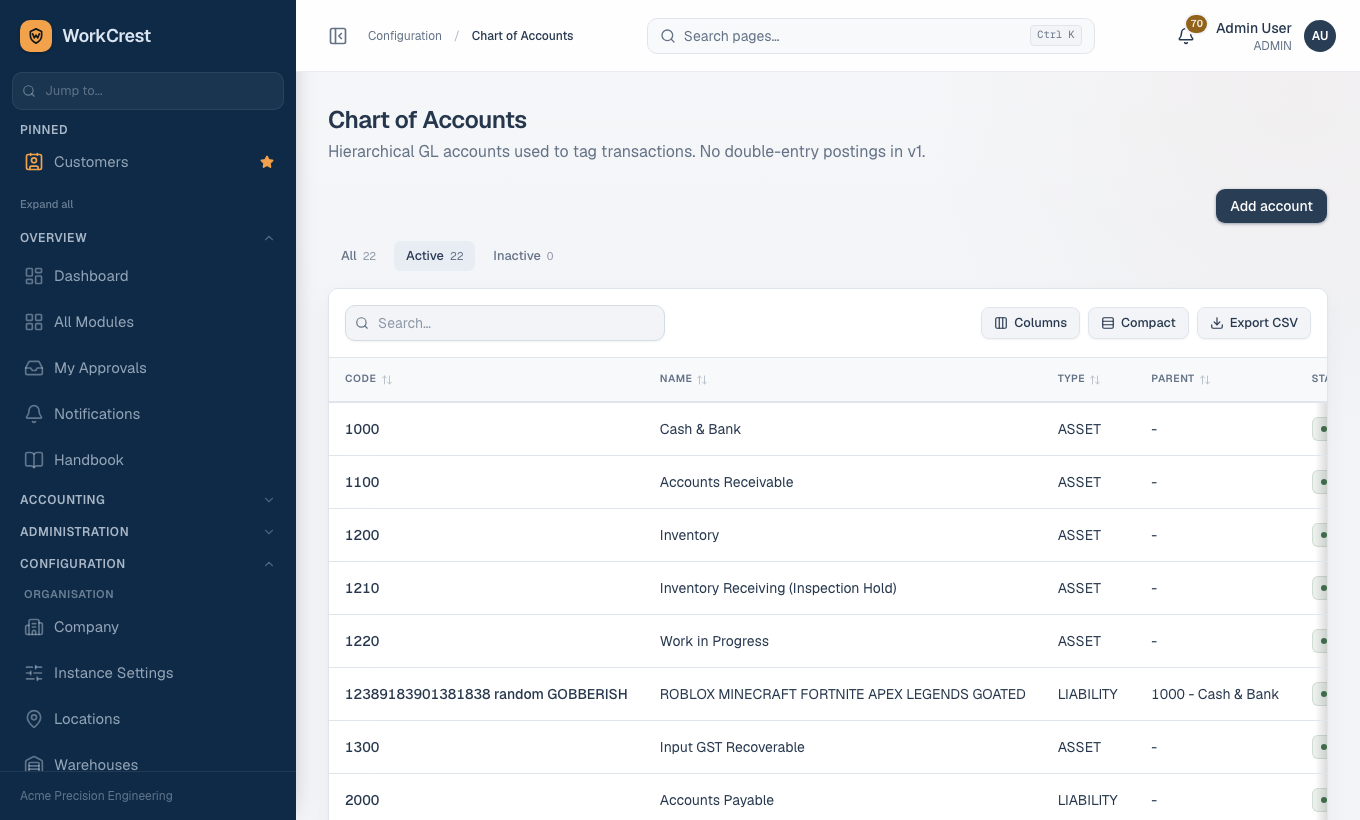Collapse the Configuration sidebar section
1360x820 pixels.
148,564
